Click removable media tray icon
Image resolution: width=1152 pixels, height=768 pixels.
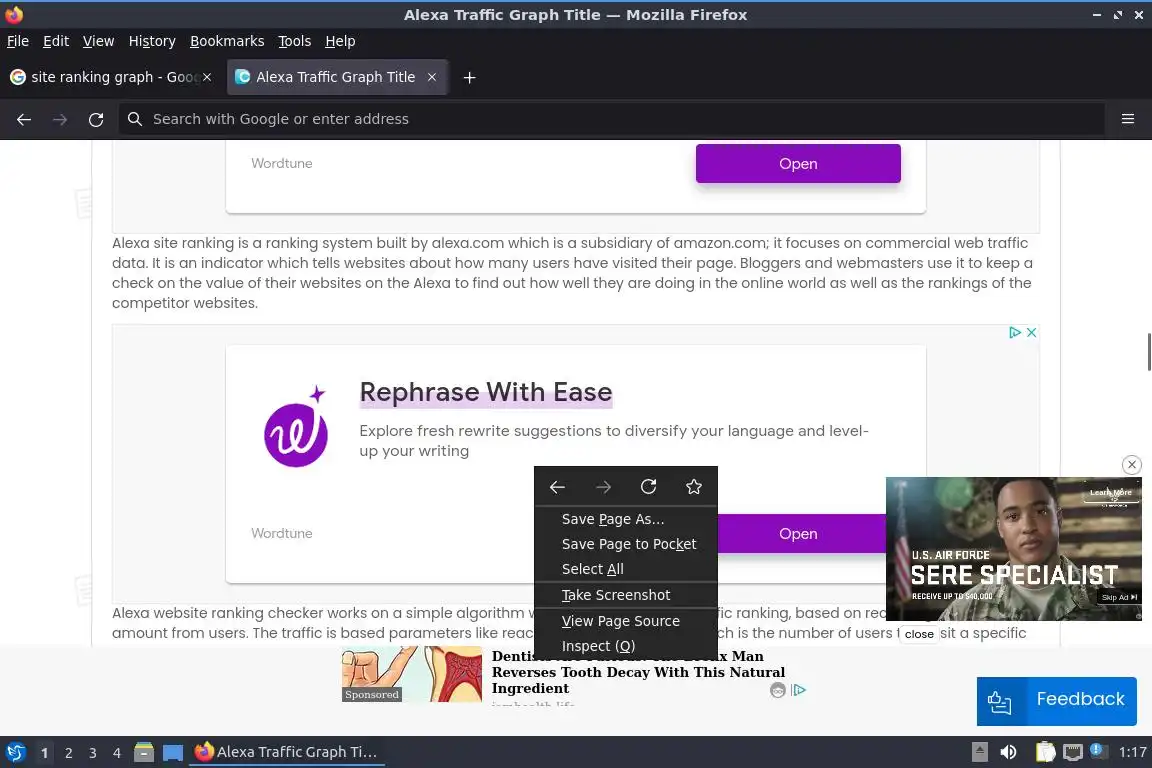(x=980, y=752)
